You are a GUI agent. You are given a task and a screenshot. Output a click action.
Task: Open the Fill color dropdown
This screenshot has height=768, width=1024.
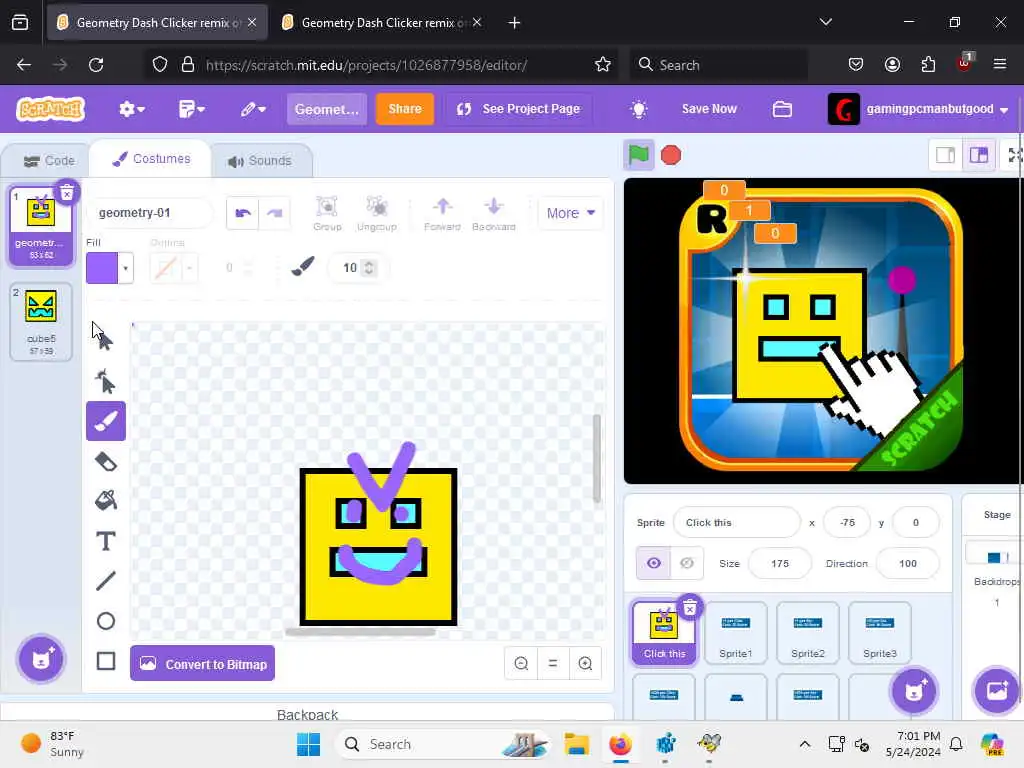125,268
